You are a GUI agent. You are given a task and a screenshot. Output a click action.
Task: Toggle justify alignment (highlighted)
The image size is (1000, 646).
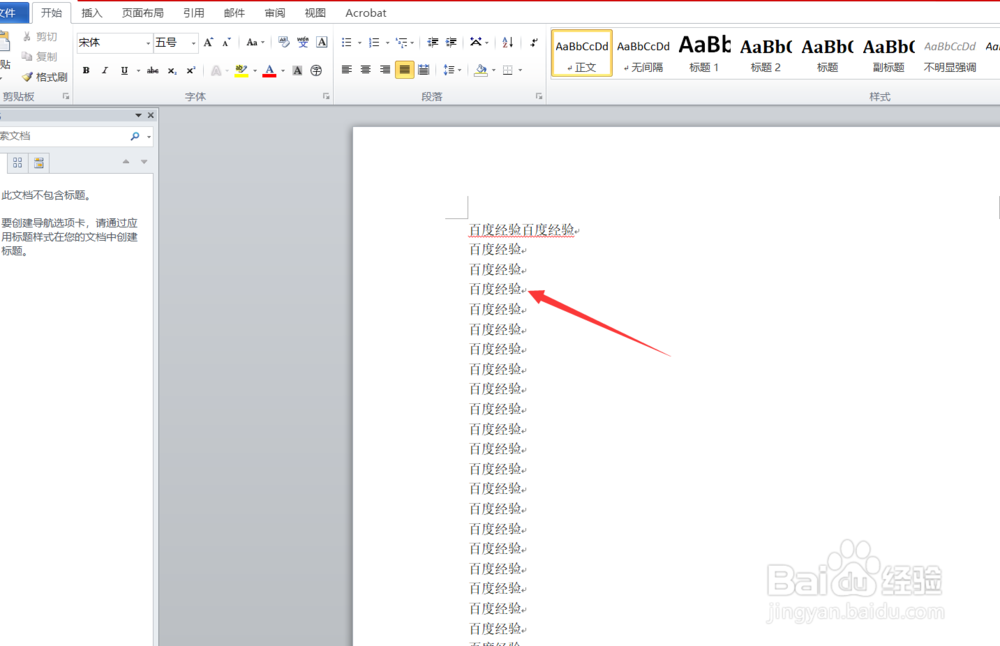(404, 70)
